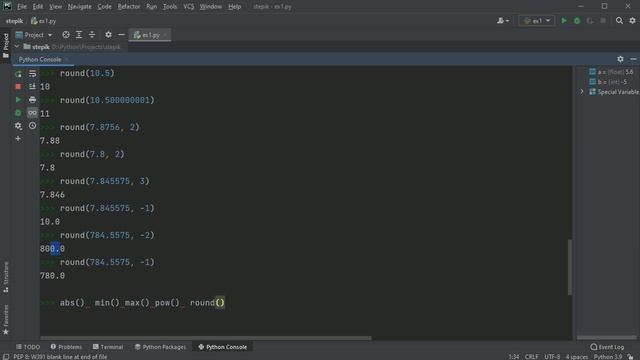Click the console vertical scrollbar
This screenshot has width=640, height=360.
tap(569, 267)
